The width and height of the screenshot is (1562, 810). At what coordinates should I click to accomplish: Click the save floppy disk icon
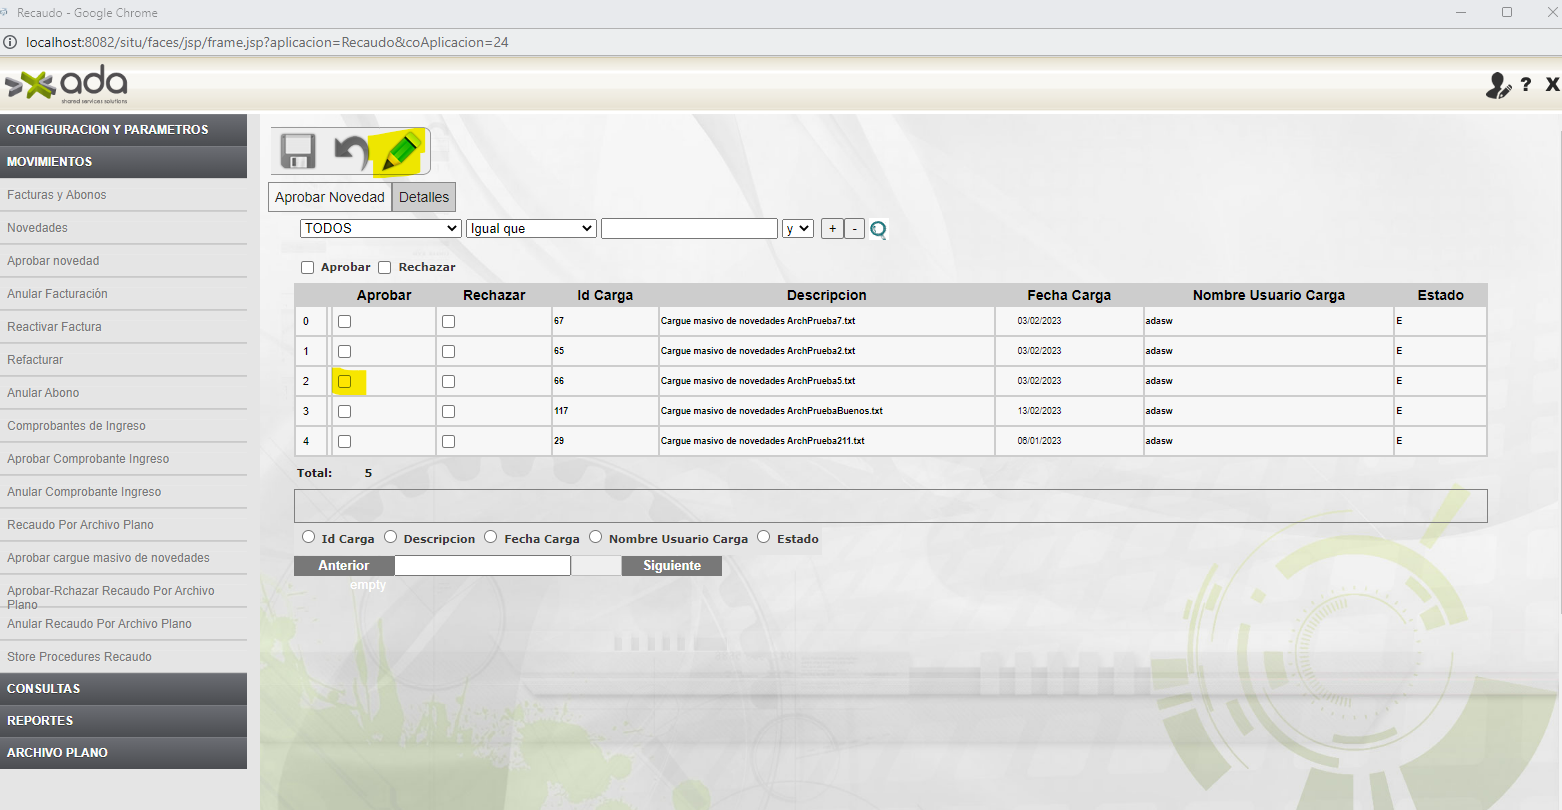(x=298, y=152)
